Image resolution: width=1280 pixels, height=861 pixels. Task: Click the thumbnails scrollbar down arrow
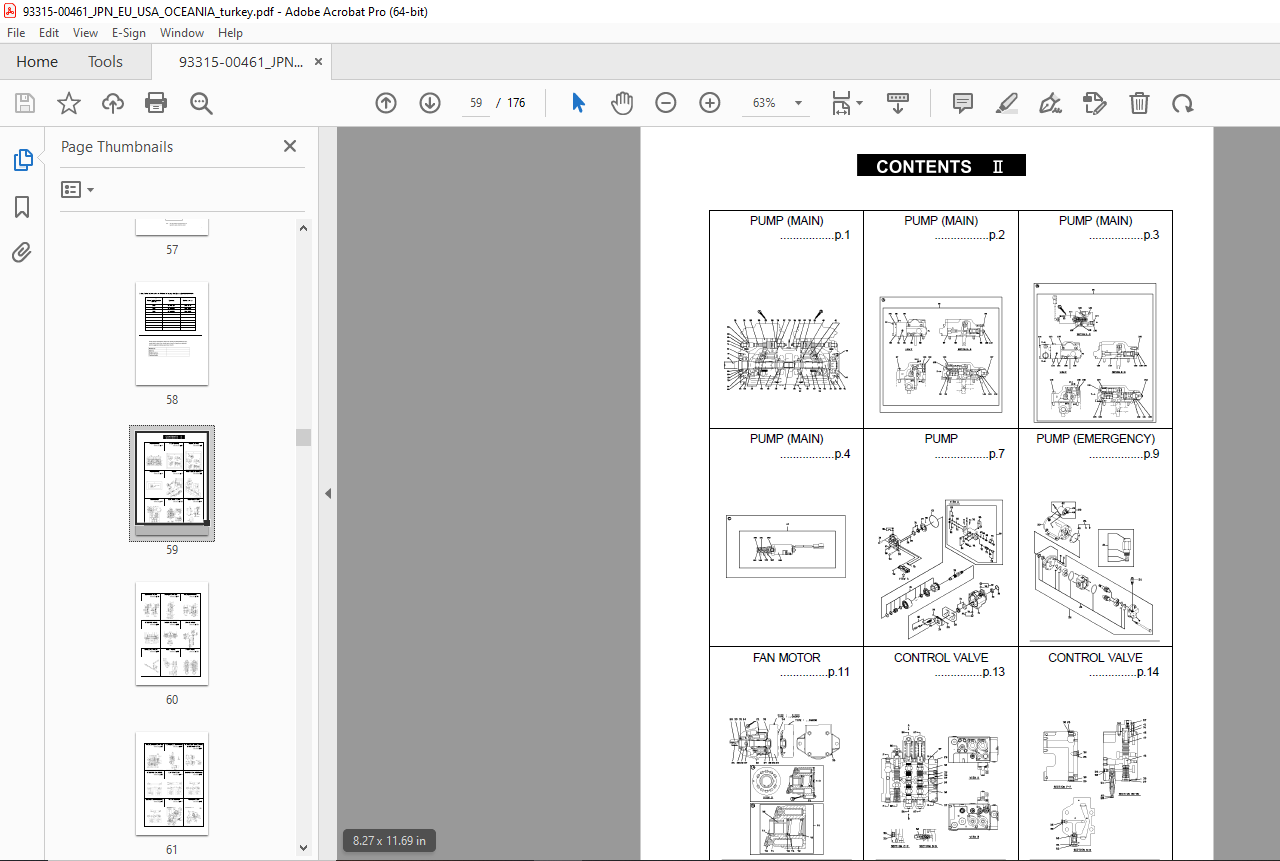click(303, 849)
